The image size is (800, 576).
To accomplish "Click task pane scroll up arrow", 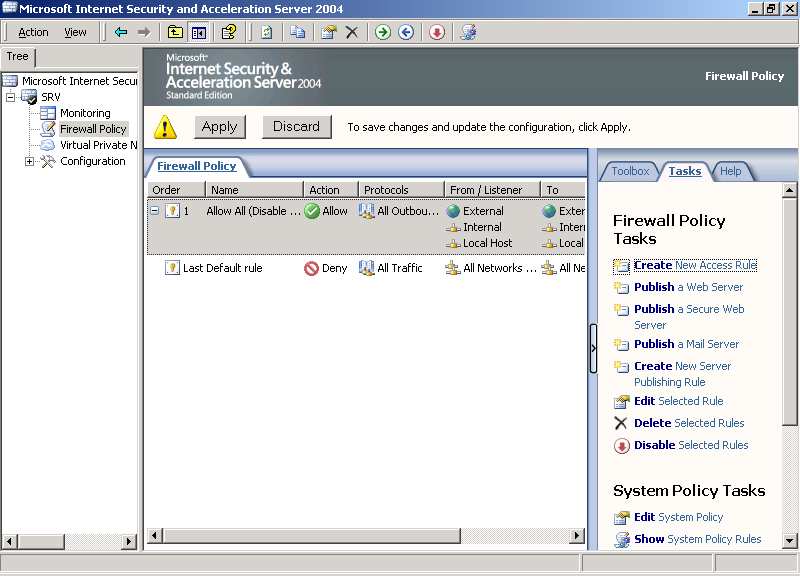I will click(x=789, y=190).
